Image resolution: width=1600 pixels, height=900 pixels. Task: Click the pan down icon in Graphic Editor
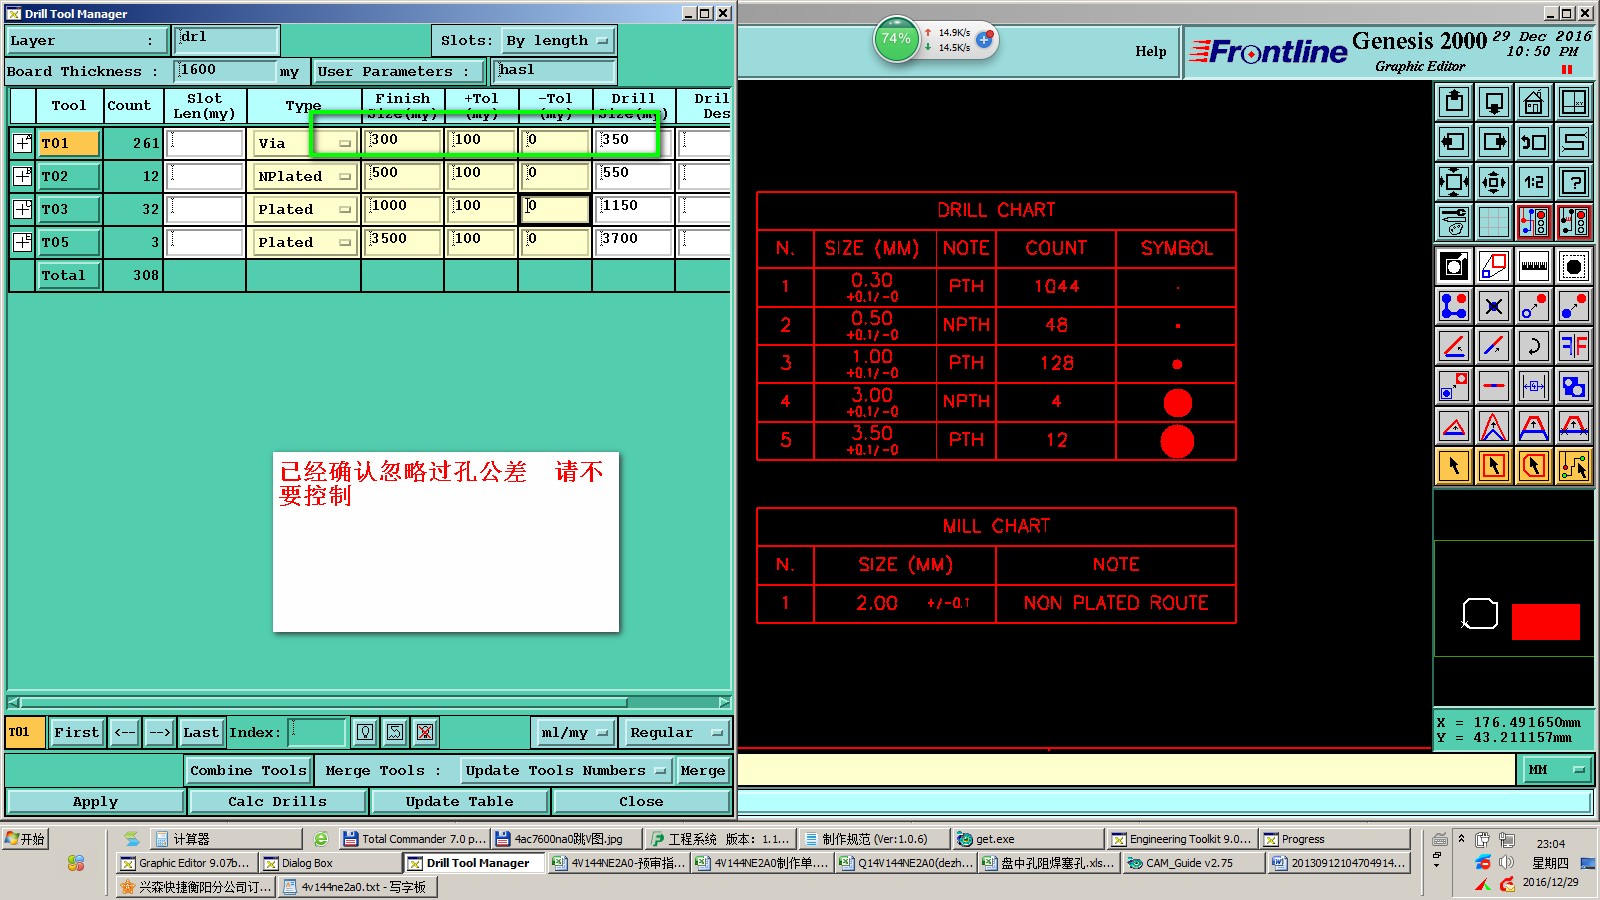tap(1494, 102)
